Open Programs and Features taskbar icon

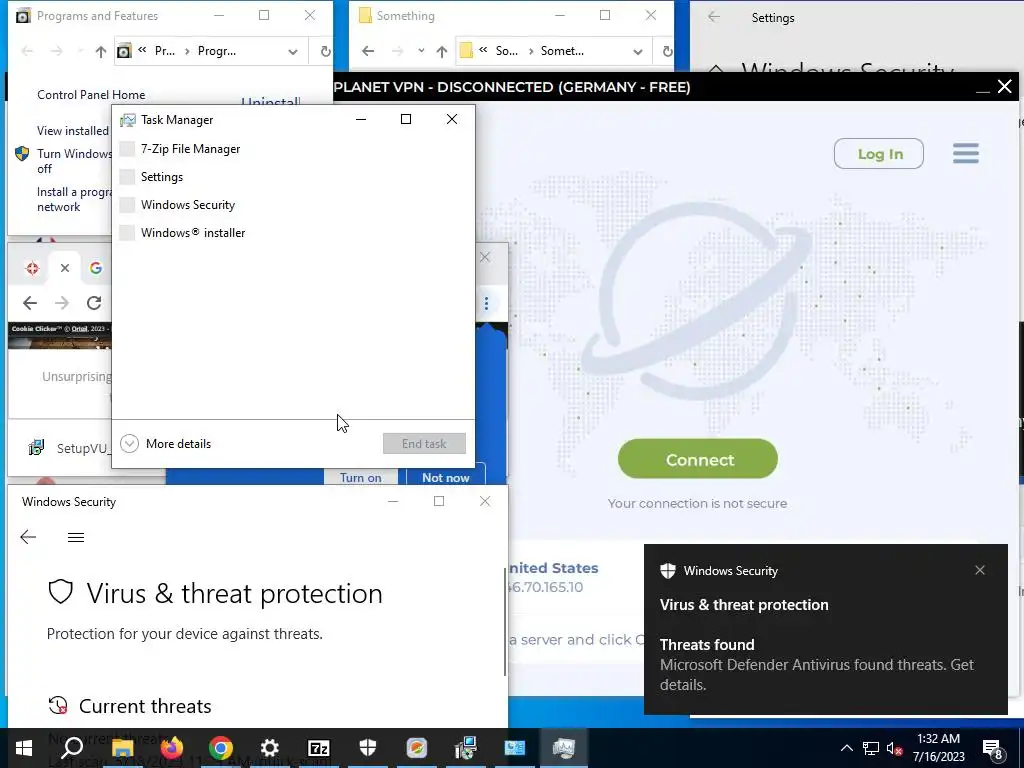[515, 748]
